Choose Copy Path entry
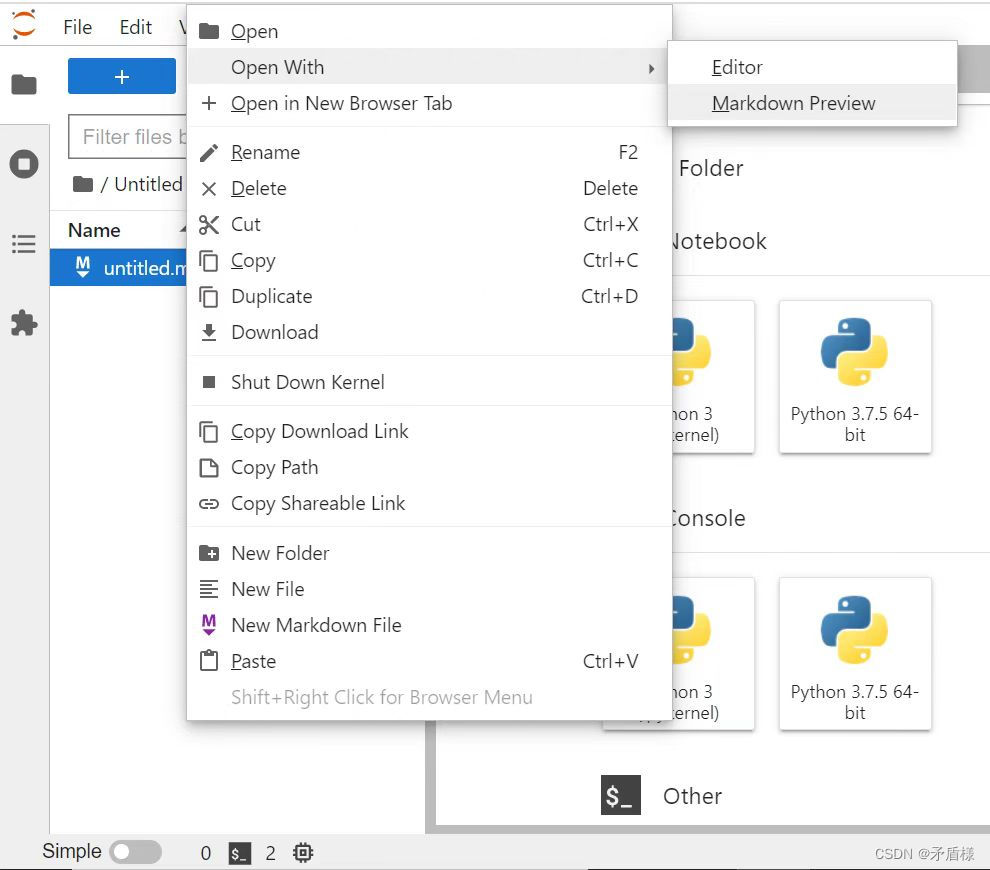The image size is (990, 870). (x=429, y=467)
